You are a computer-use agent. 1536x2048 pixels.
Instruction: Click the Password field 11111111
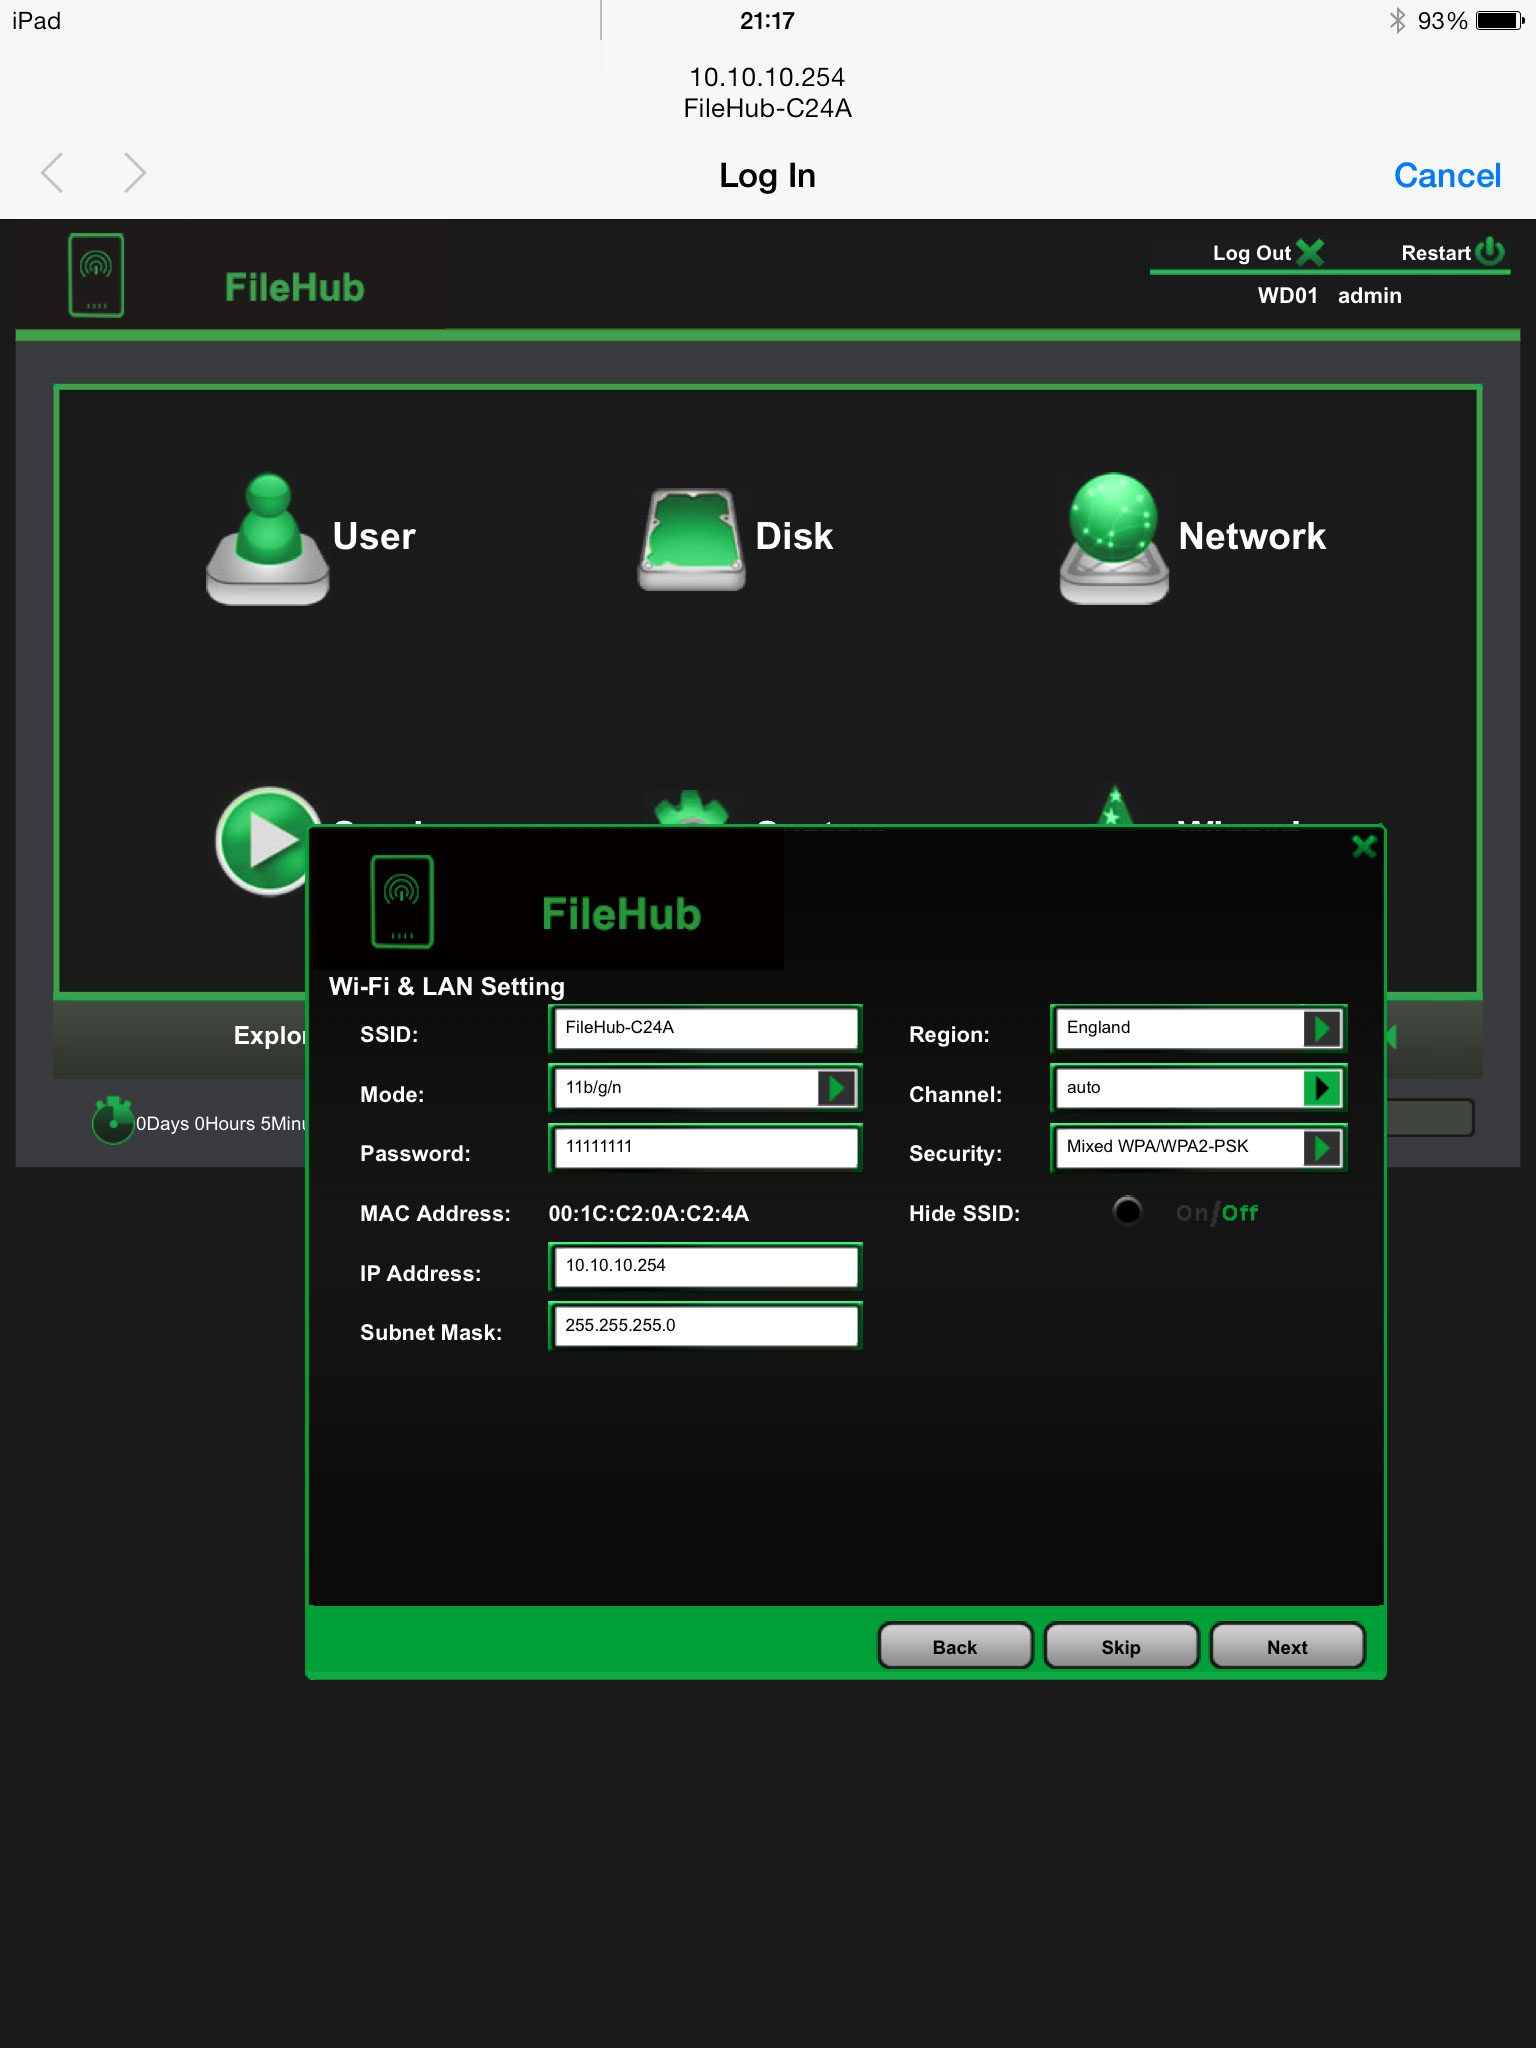(706, 1147)
